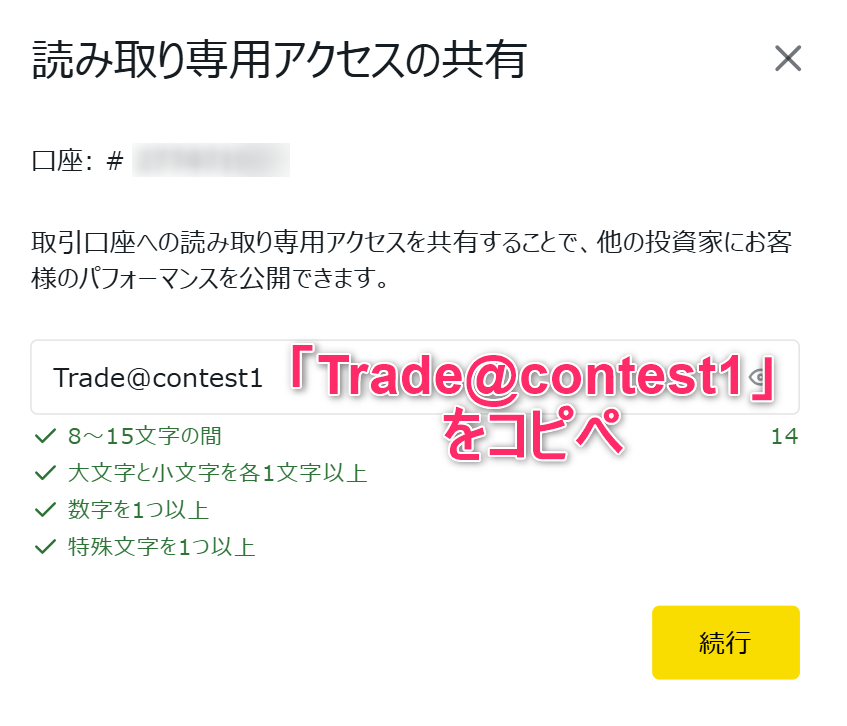Click checkmark icon beside 数字を1つ以上
Image resolution: width=847 pixels, height=726 pixels.
[45, 509]
